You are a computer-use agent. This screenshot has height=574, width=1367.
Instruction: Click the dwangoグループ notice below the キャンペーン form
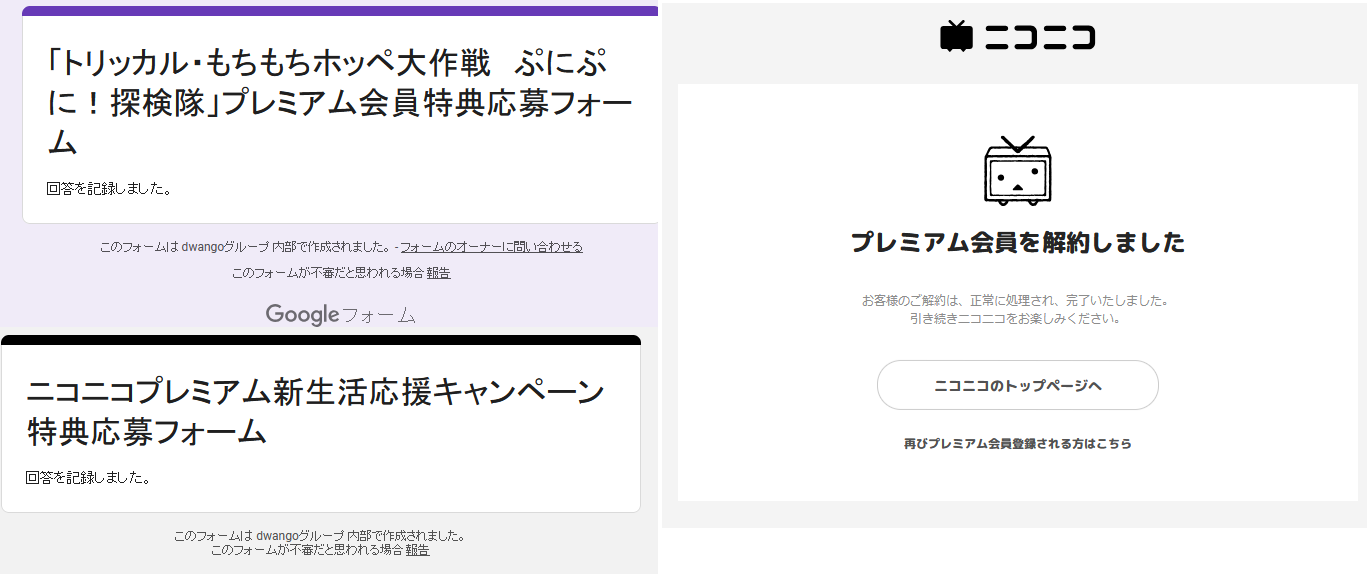319,535
